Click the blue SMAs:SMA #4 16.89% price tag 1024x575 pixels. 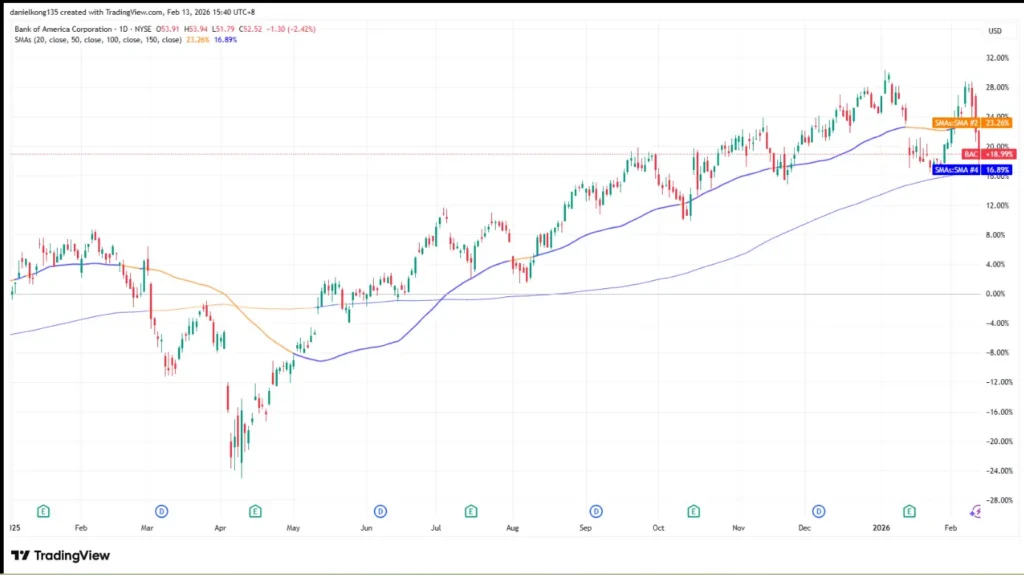(x=972, y=170)
